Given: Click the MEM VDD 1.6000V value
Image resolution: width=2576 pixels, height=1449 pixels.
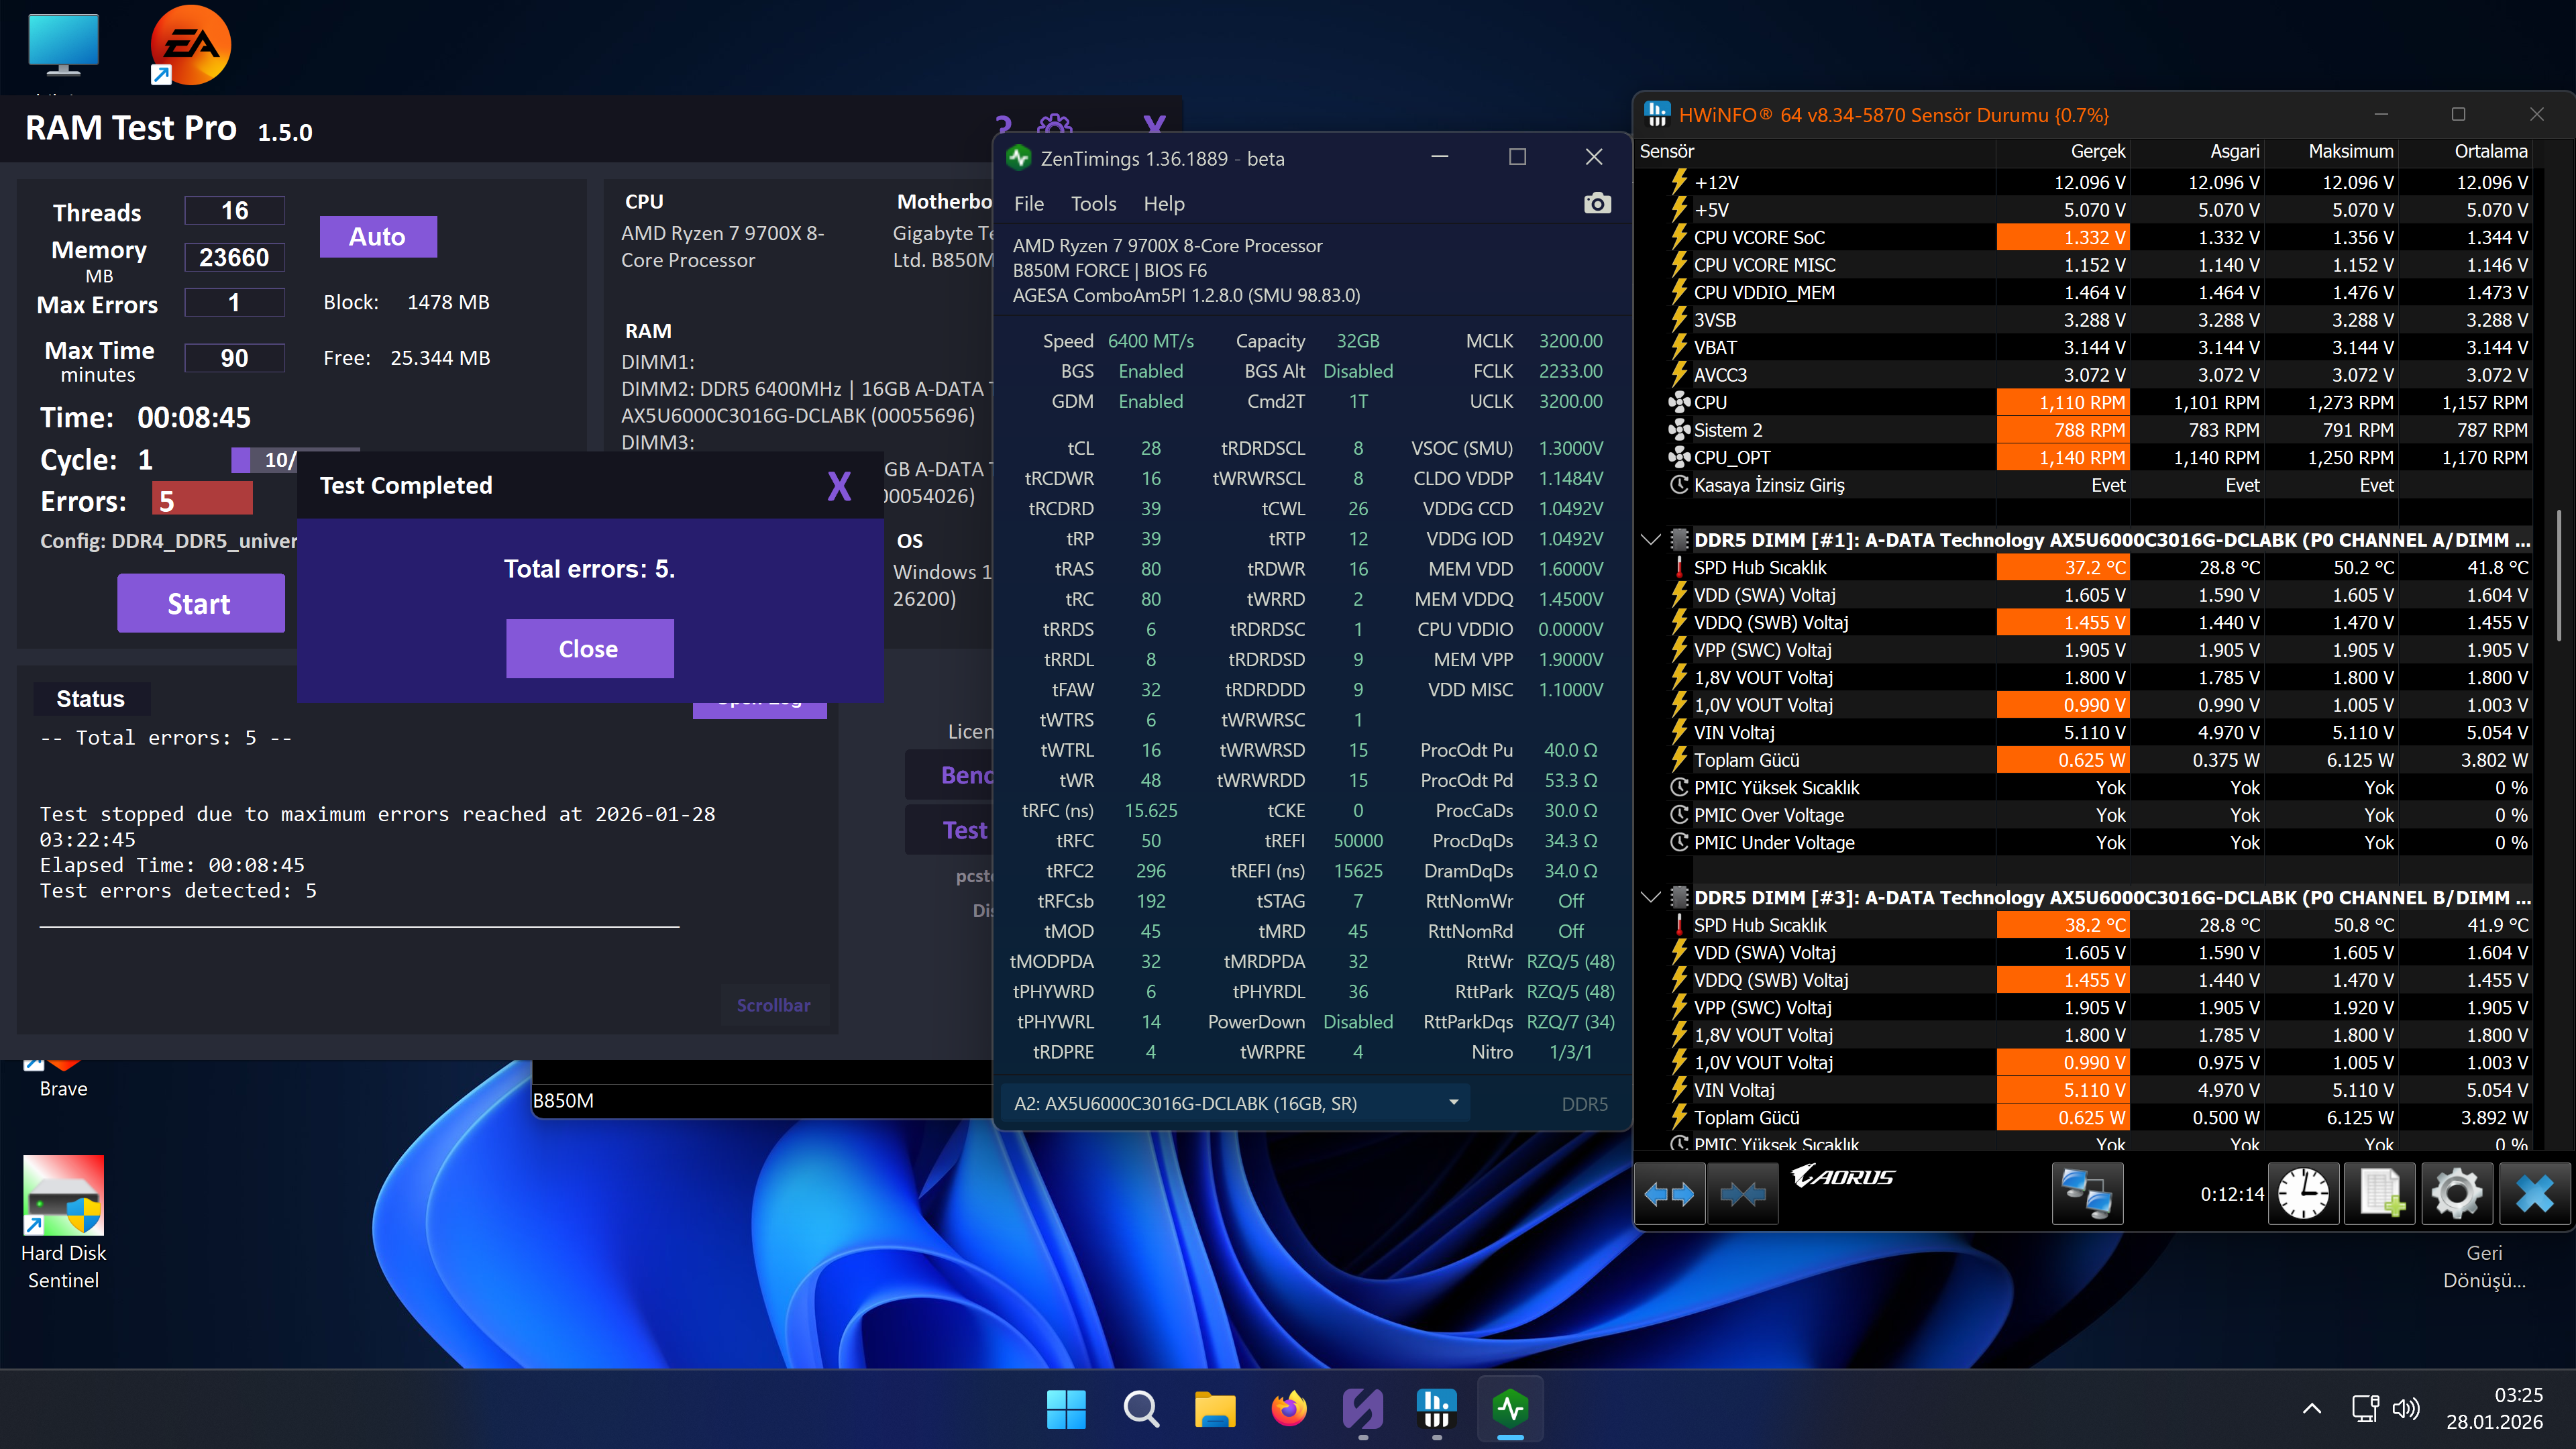Looking at the screenshot, I should point(1571,569).
